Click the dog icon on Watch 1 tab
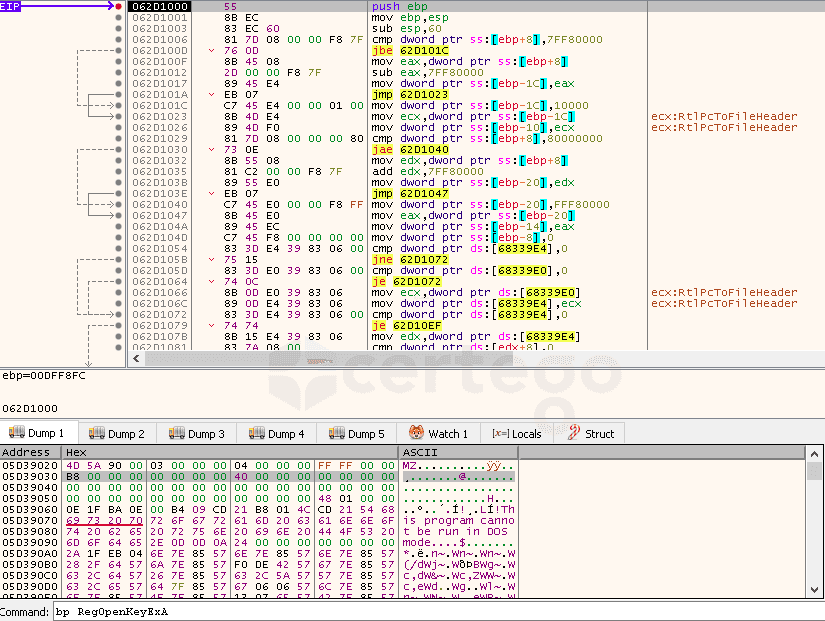825x621 pixels. [x=416, y=433]
